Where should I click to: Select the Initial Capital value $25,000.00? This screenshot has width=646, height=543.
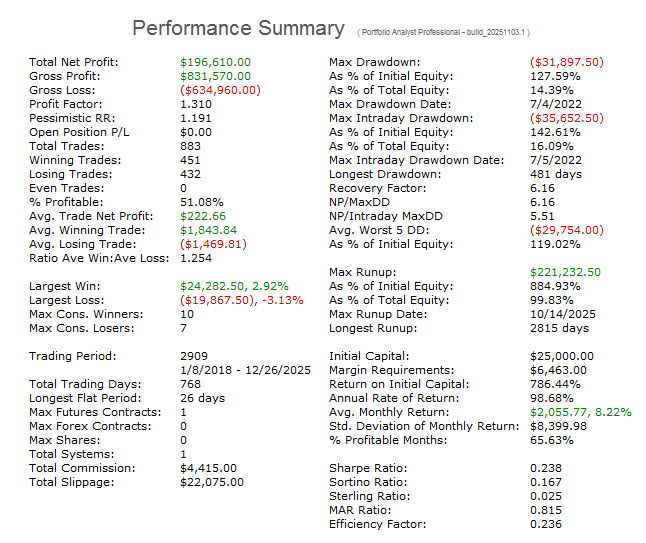click(x=561, y=356)
